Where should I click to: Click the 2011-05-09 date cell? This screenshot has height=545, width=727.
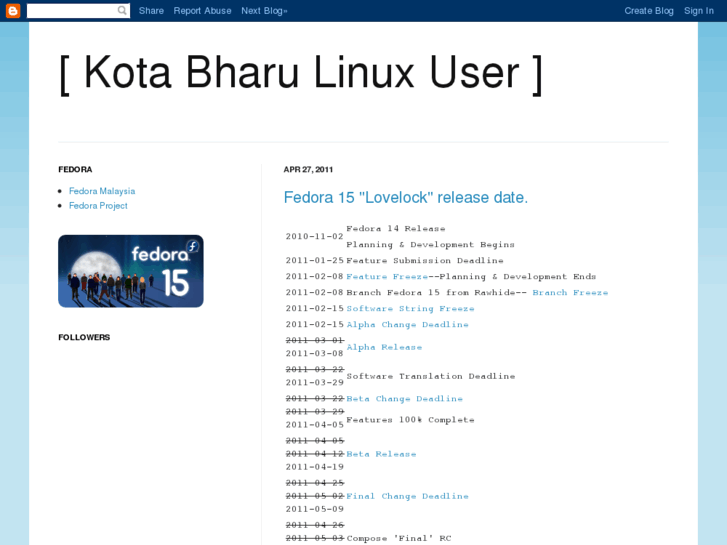(x=315, y=509)
